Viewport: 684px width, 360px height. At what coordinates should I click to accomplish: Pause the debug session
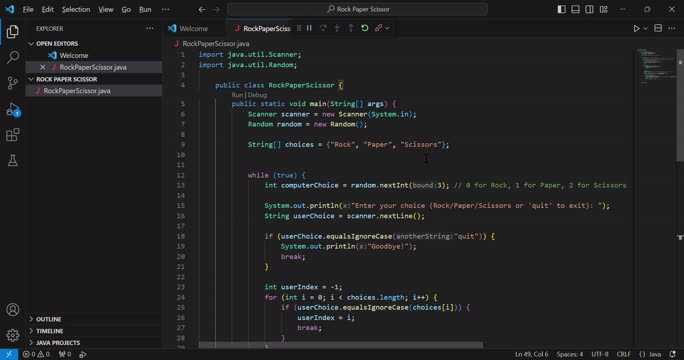(309, 28)
